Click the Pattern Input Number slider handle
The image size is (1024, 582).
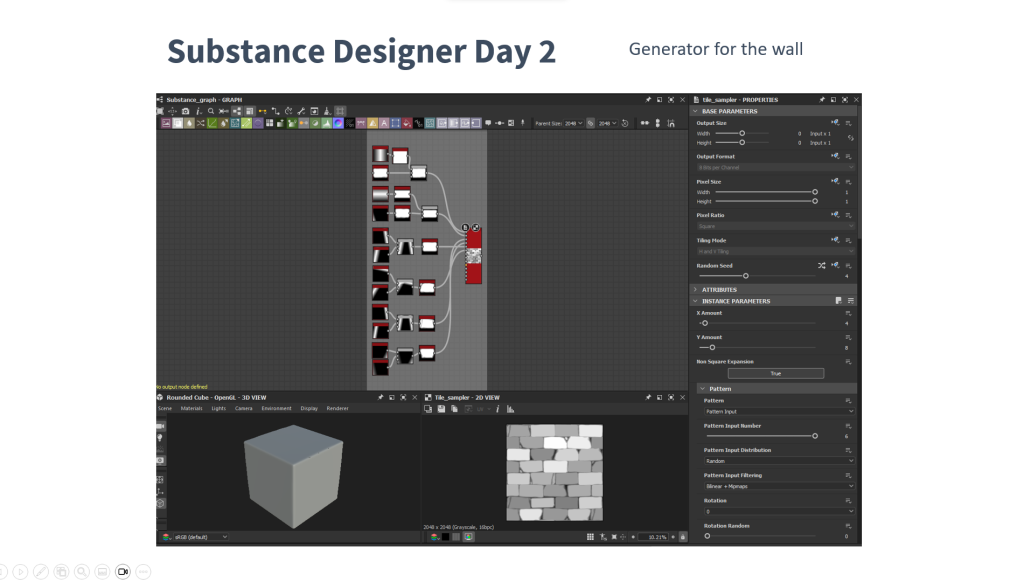tap(815, 436)
